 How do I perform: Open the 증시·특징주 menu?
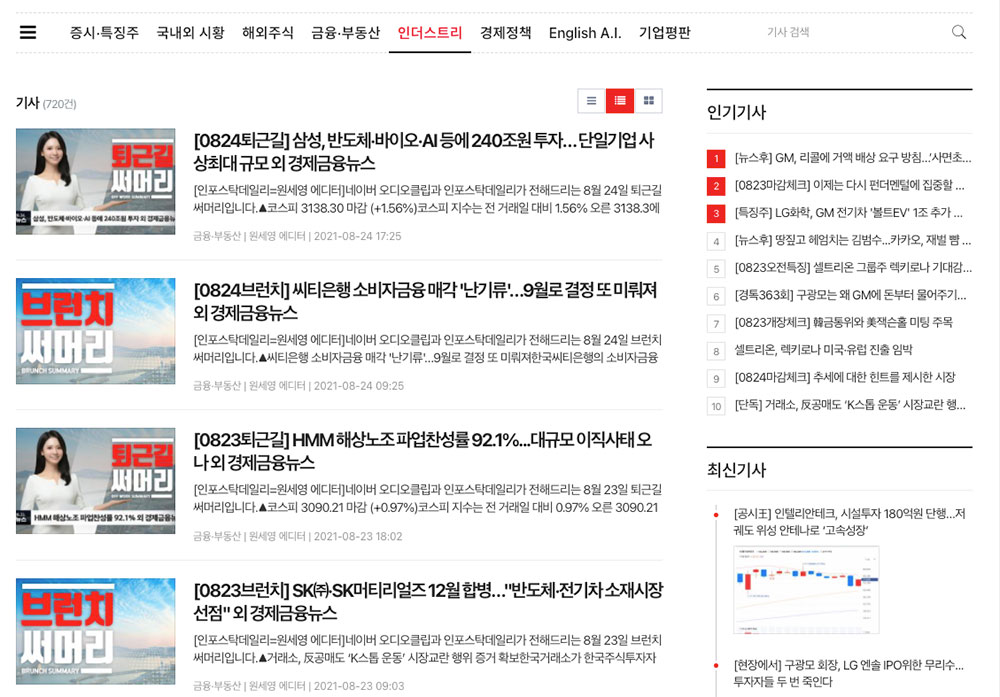(x=104, y=33)
